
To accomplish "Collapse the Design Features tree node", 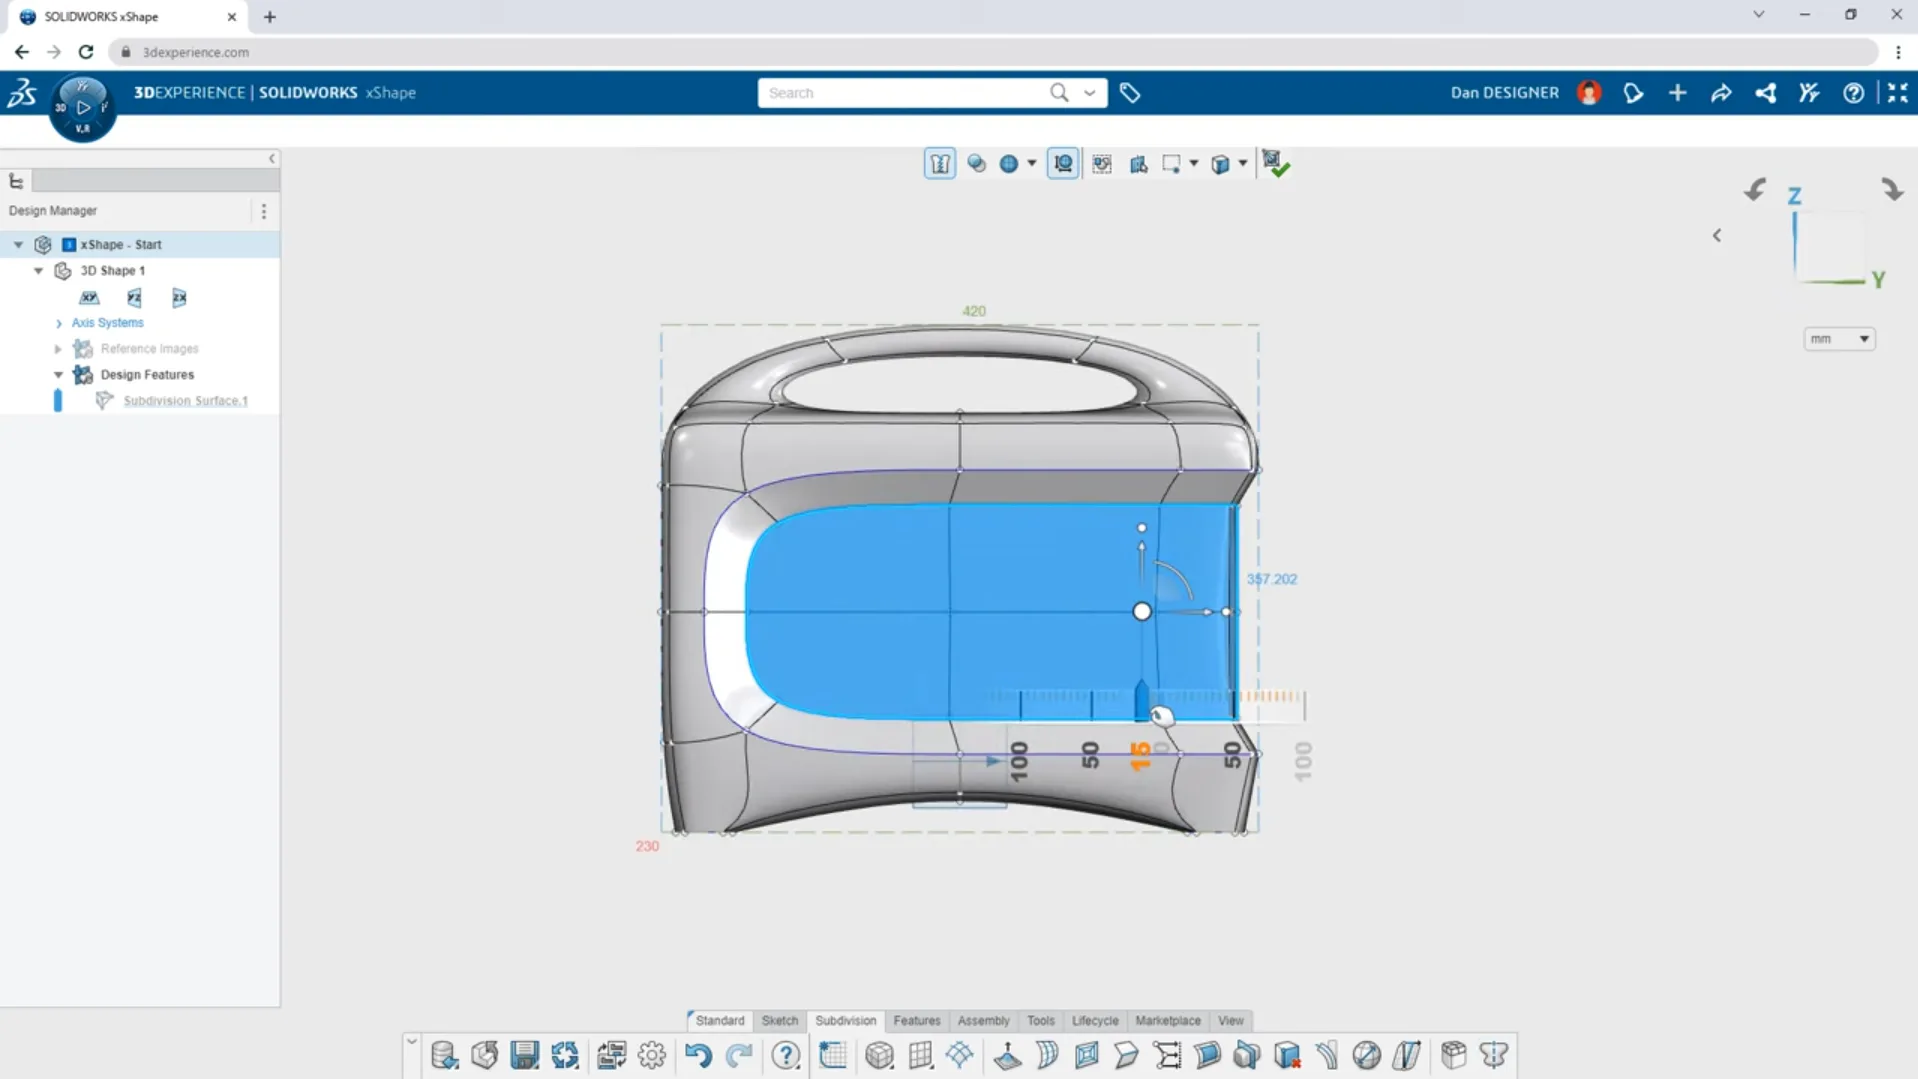I will (59, 375).
